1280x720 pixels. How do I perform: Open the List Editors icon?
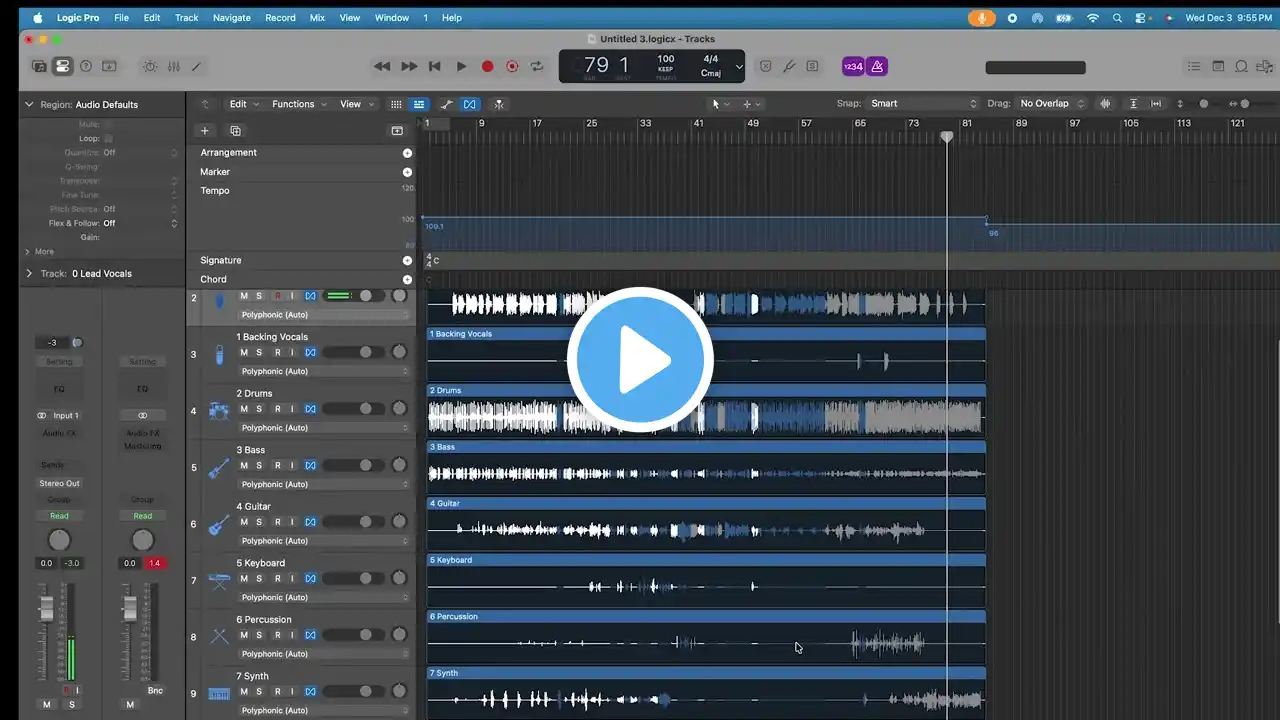click(x=1194, y=67)
